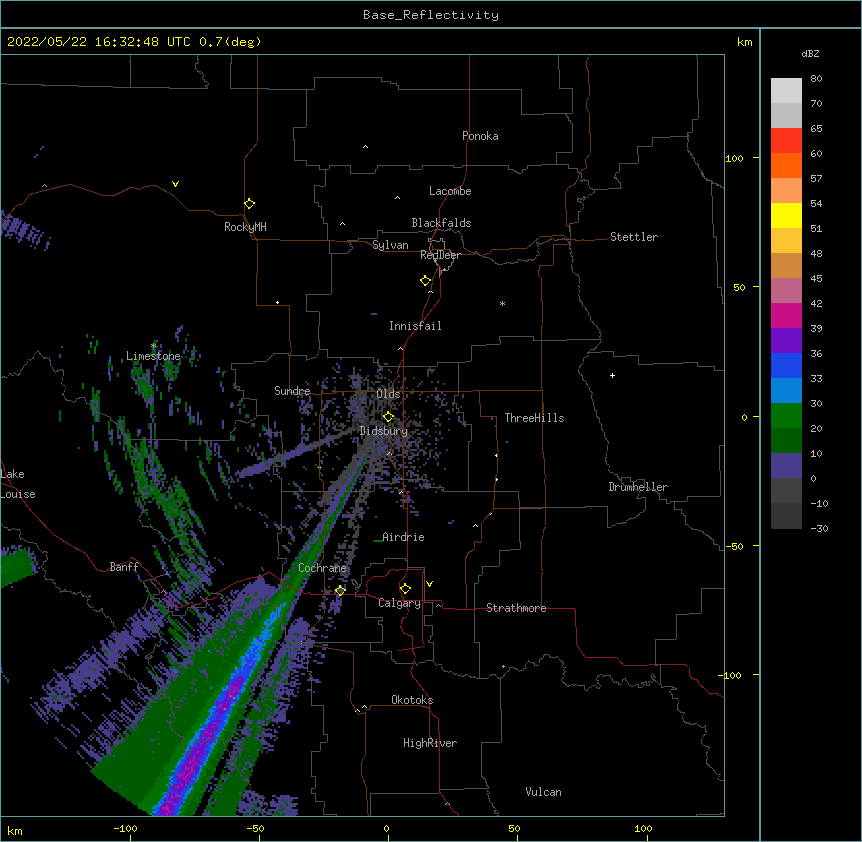The width and height of the screenshot is (862, 842).
Task: Click the dBZ legend heading
Action: (810, 53)
